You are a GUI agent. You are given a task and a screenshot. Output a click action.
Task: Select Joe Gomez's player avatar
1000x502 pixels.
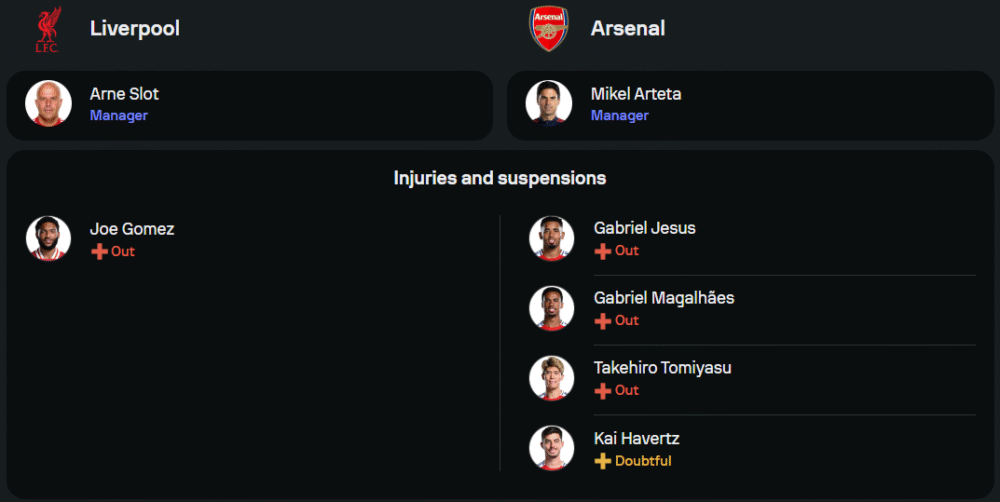[48, 239]
